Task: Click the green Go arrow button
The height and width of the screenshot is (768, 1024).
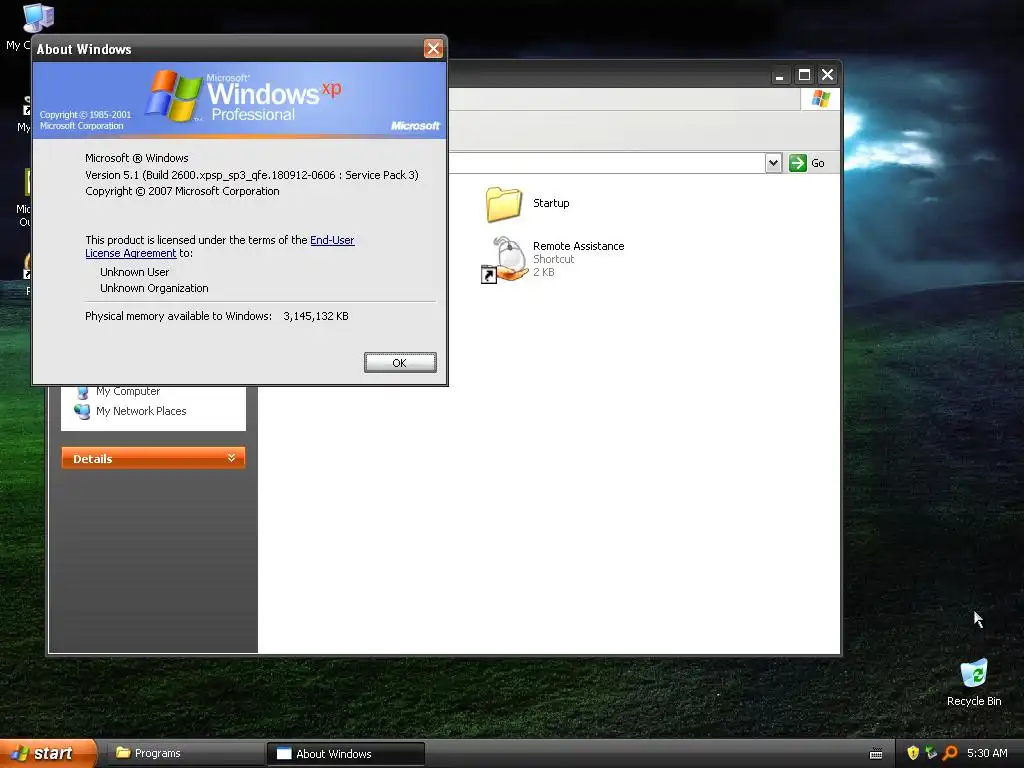Action: tap(797, 163)
